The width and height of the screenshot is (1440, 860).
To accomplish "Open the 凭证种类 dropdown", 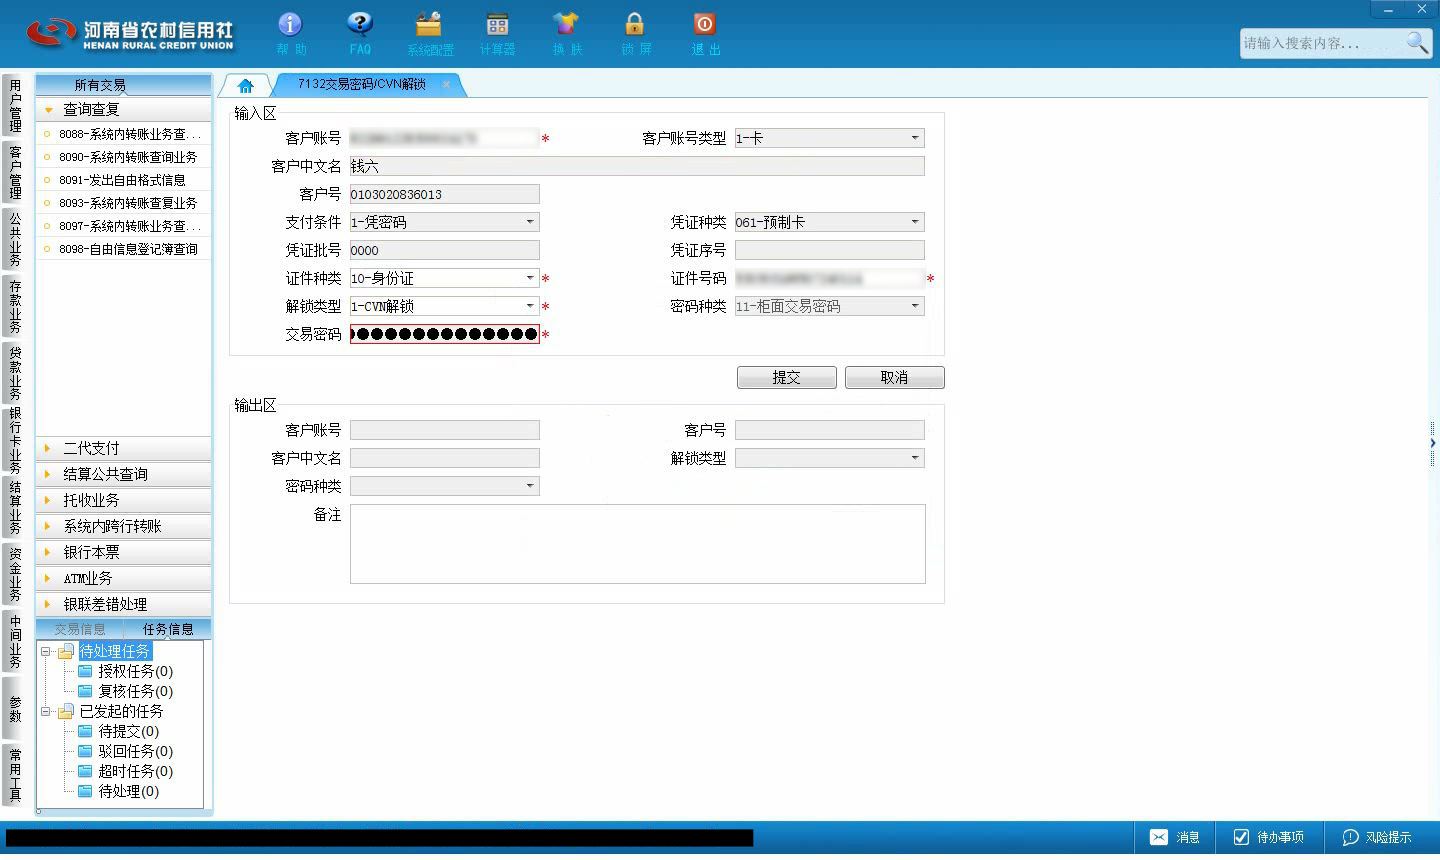I will (x=914, y=222).
